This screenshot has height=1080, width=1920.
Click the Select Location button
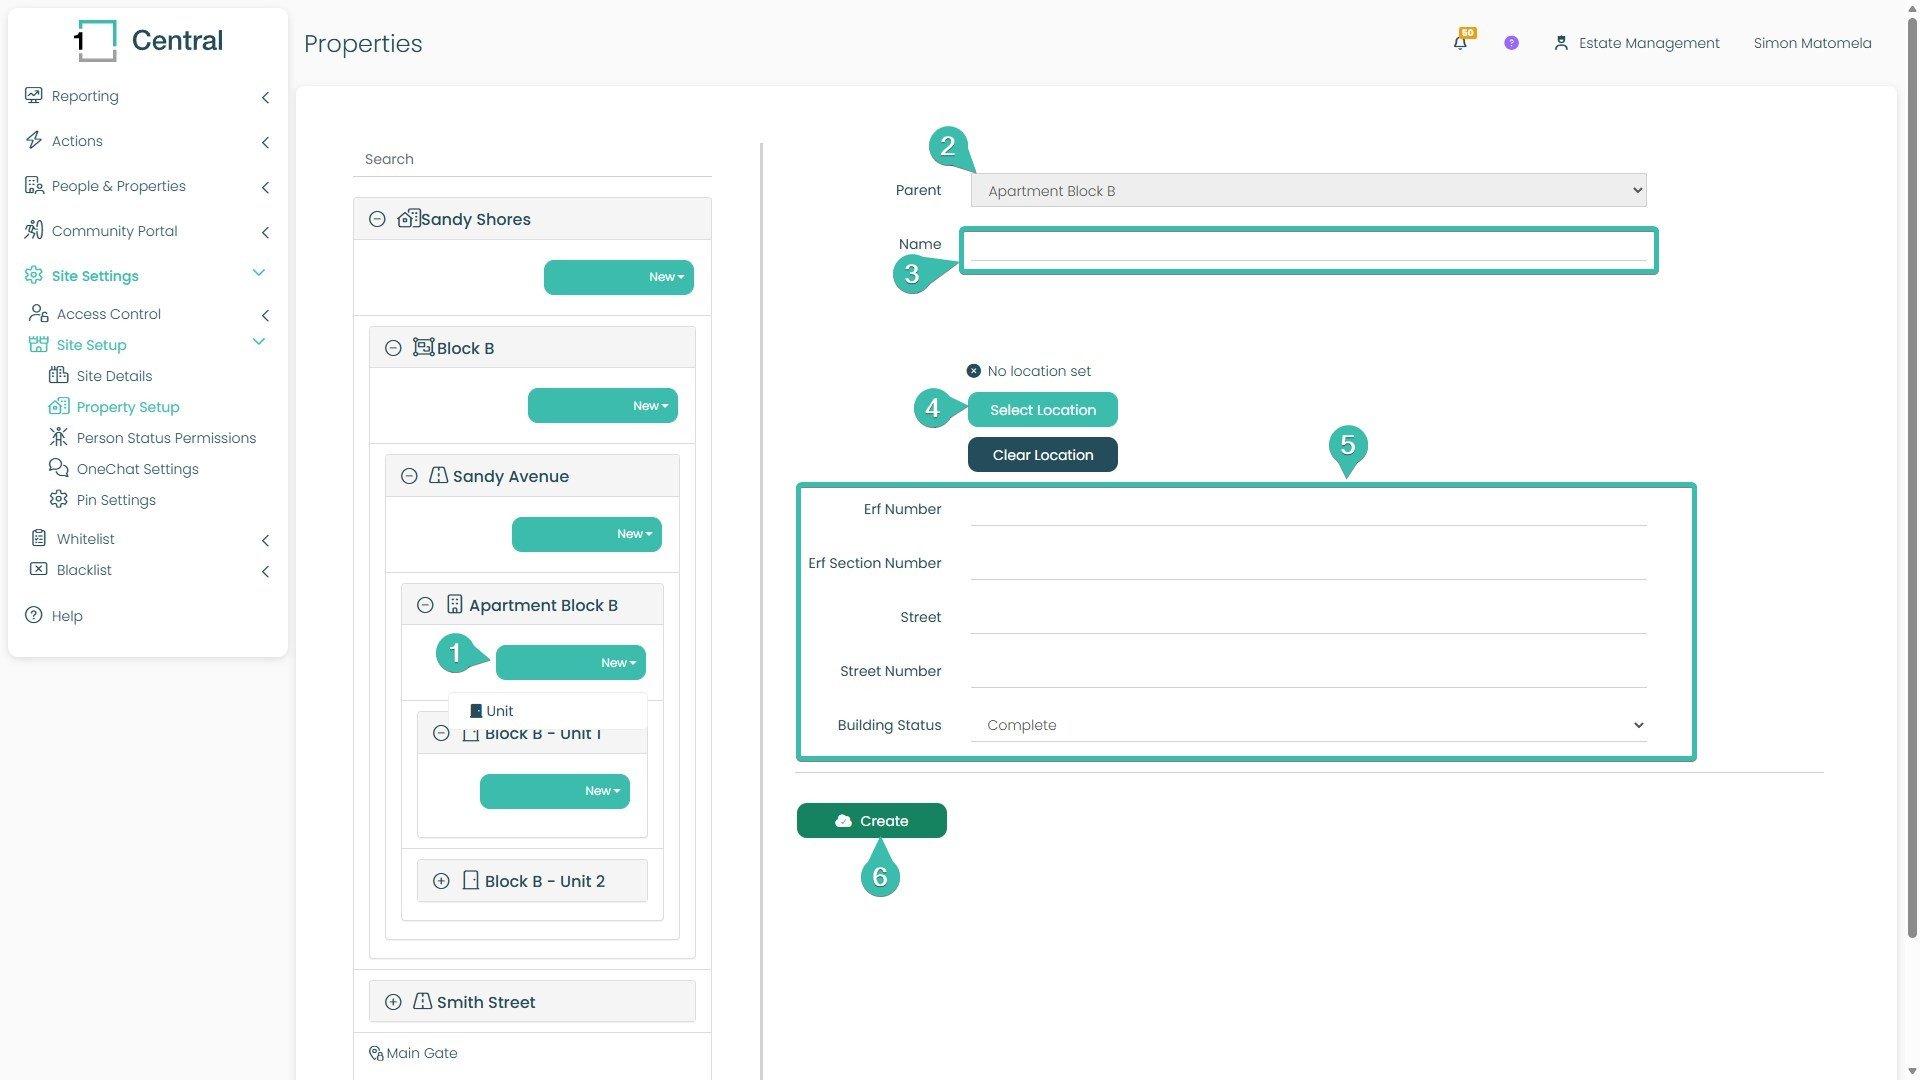click(x=1043, y=410)
